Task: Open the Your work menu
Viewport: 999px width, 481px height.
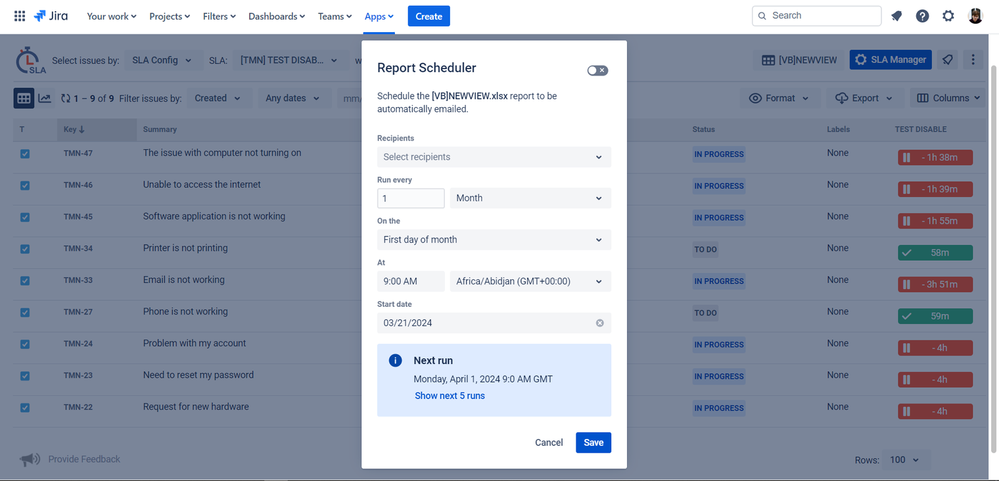Action: pos(111,17)
